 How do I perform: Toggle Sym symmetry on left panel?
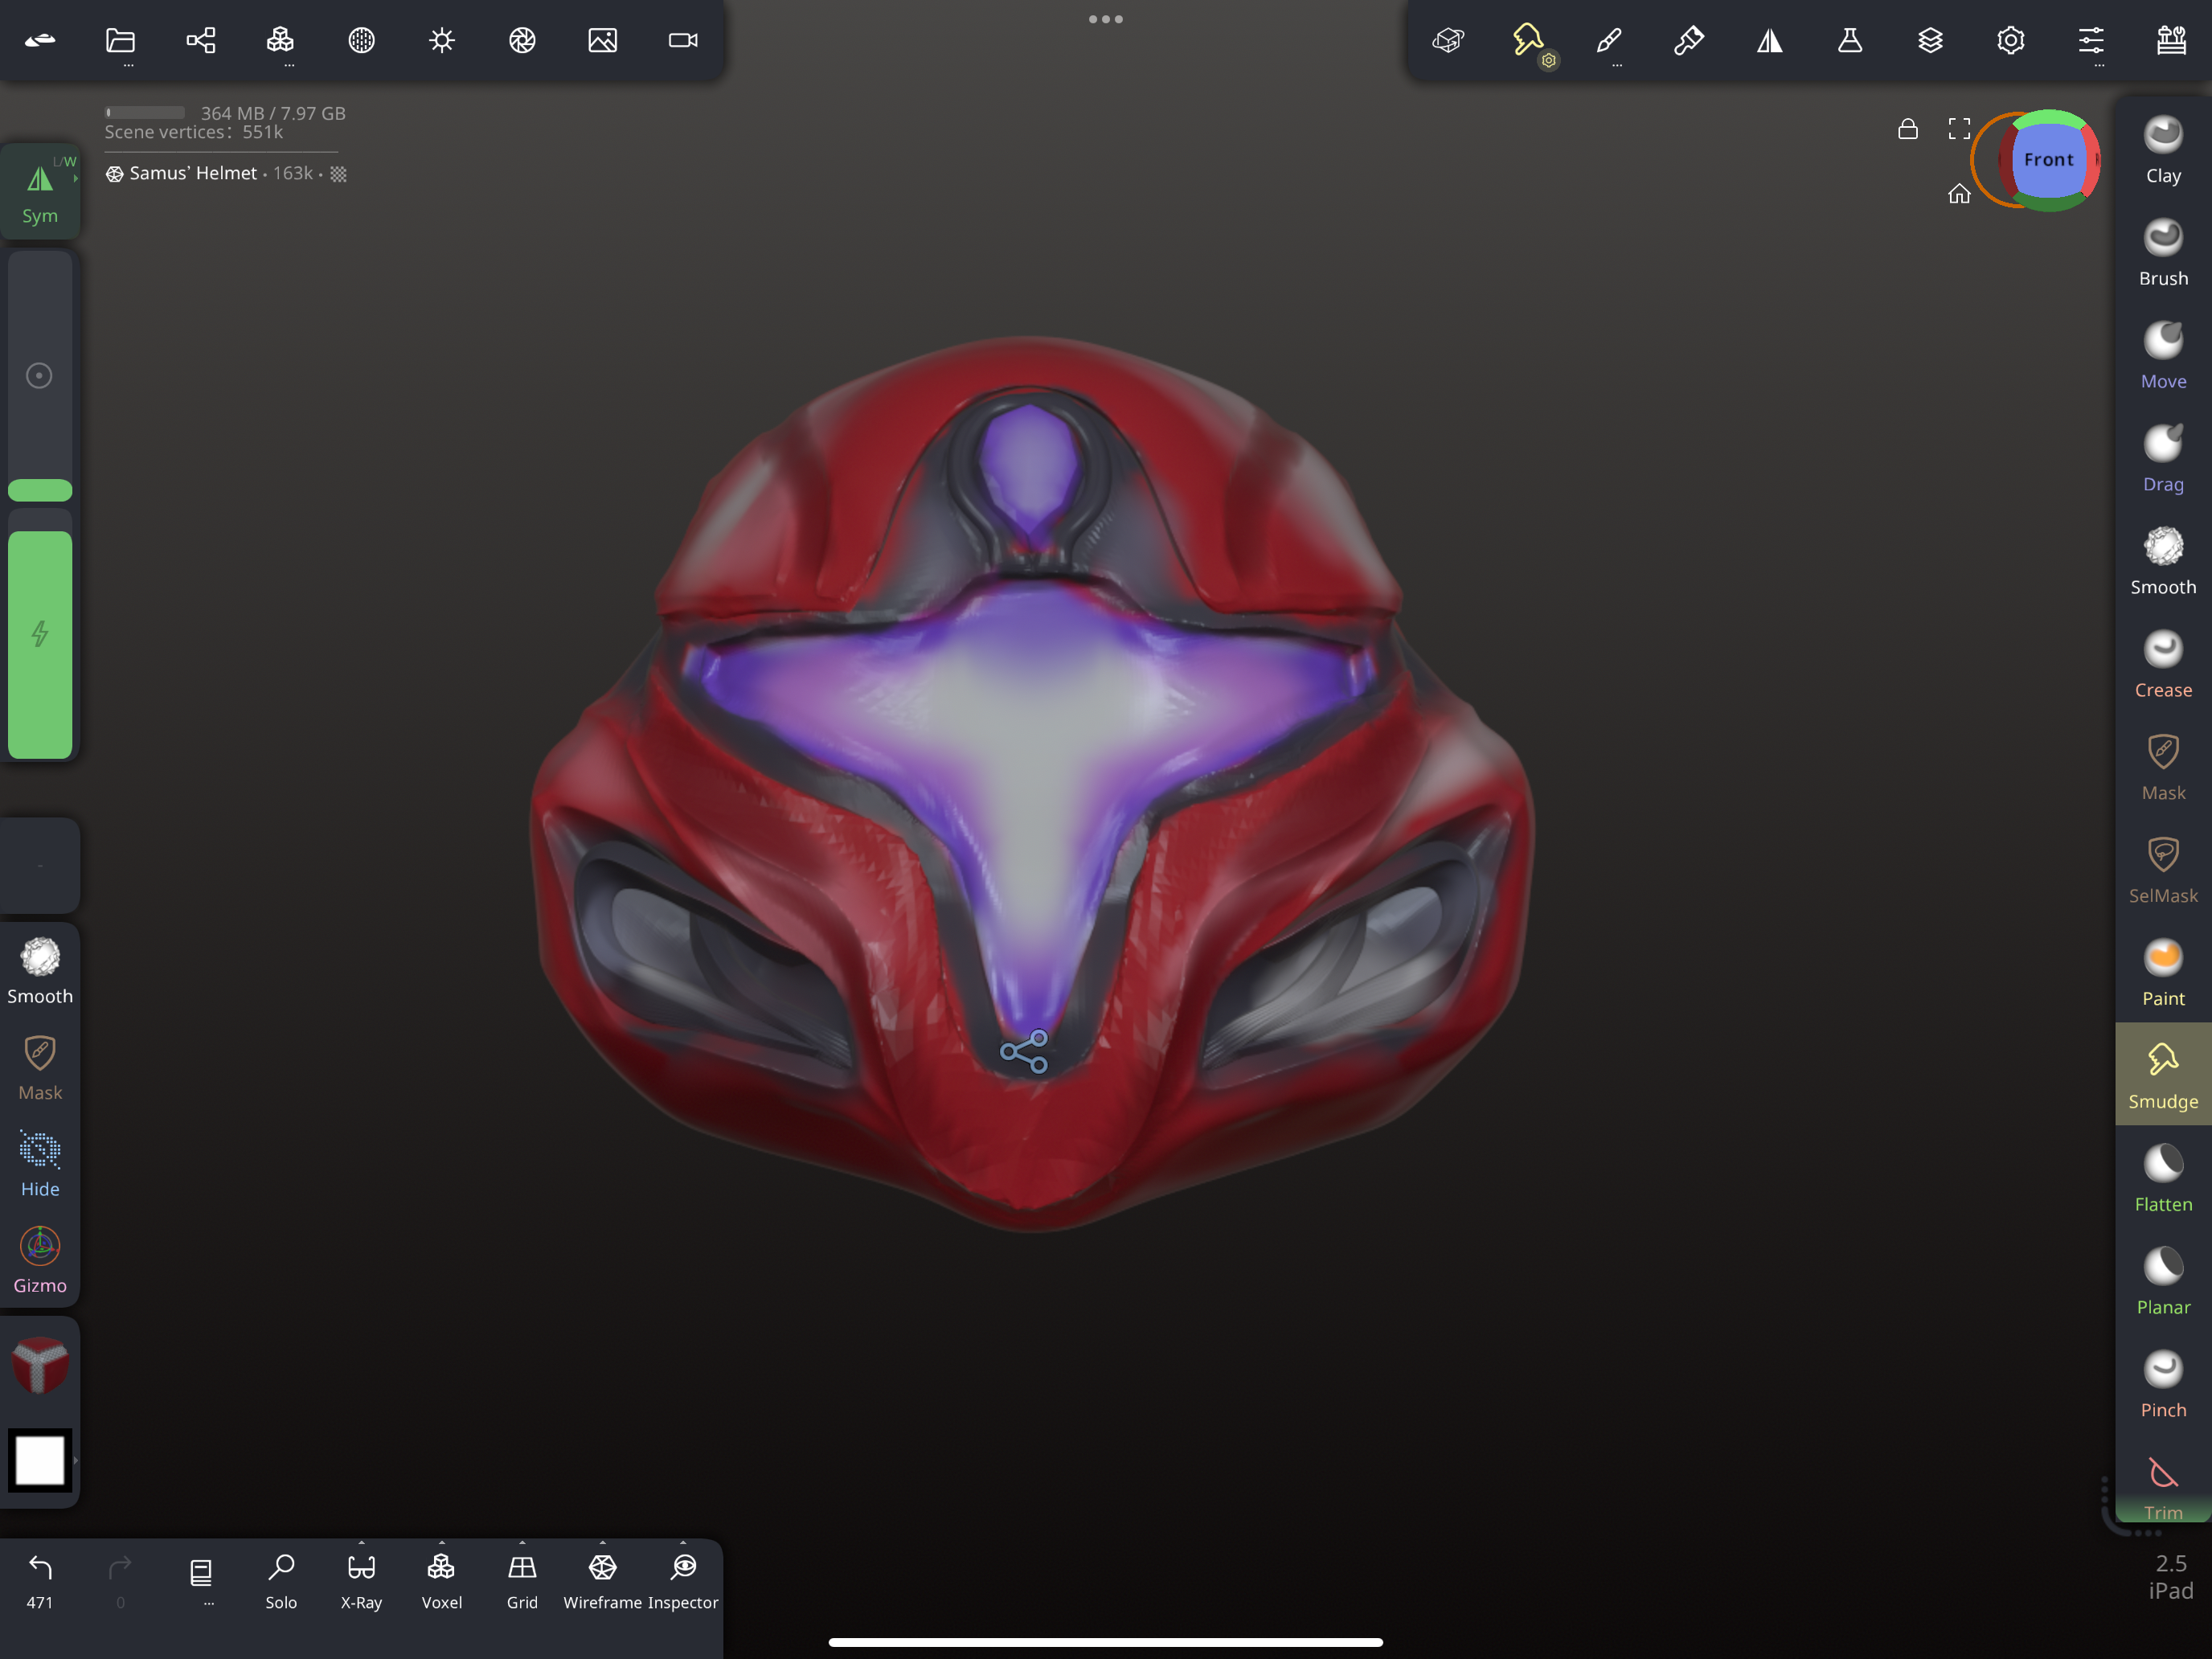point(40,192)
